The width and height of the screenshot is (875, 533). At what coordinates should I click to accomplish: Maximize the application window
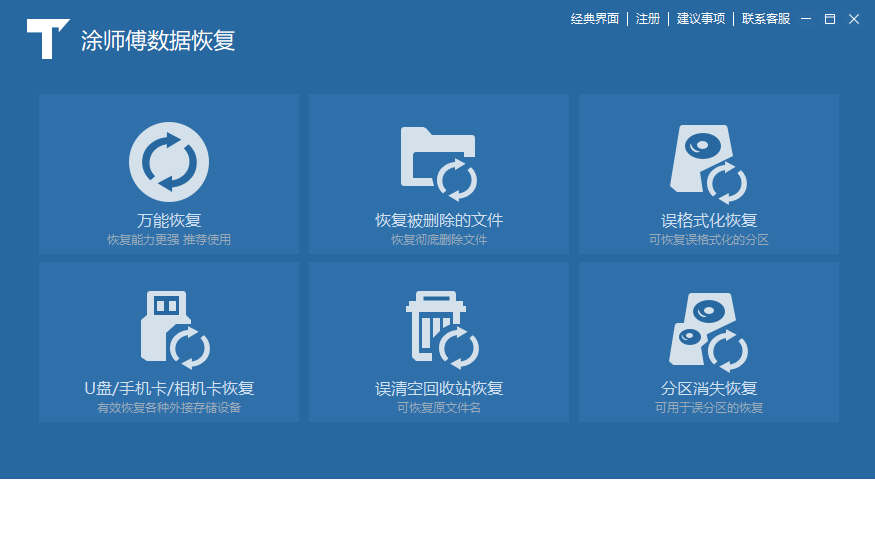830,19
